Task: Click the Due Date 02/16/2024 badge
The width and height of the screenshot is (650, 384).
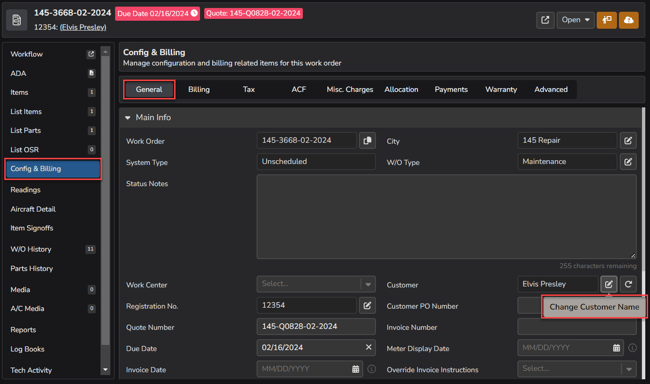Action: [x=157, y=13]
